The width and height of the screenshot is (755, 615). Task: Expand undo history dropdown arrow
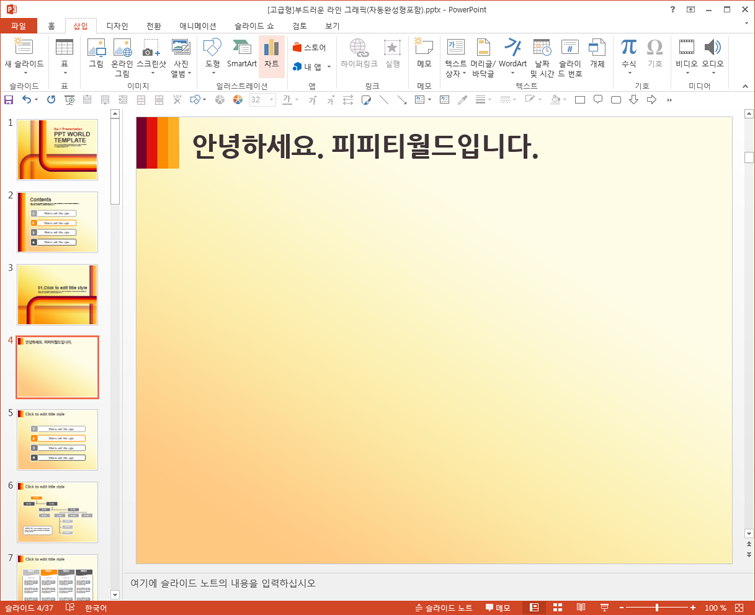pos(36,100)
